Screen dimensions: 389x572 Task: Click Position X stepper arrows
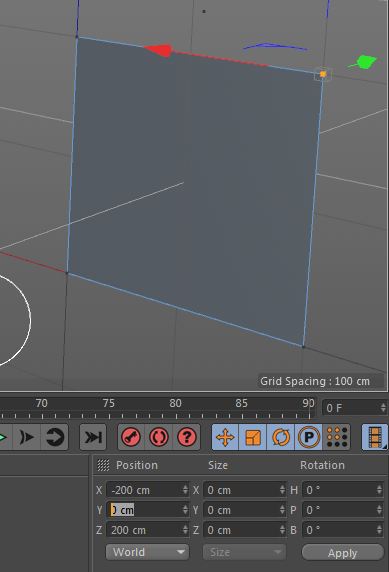[185, 490]
